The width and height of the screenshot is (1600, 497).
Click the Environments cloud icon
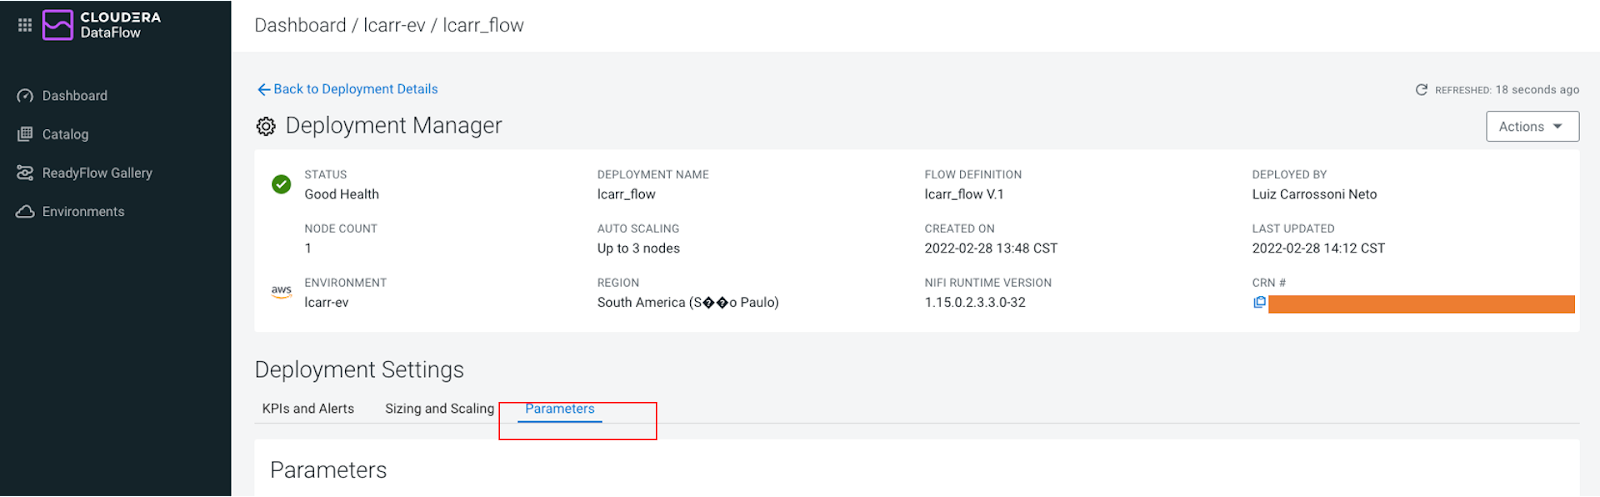(x=26, y=212)
